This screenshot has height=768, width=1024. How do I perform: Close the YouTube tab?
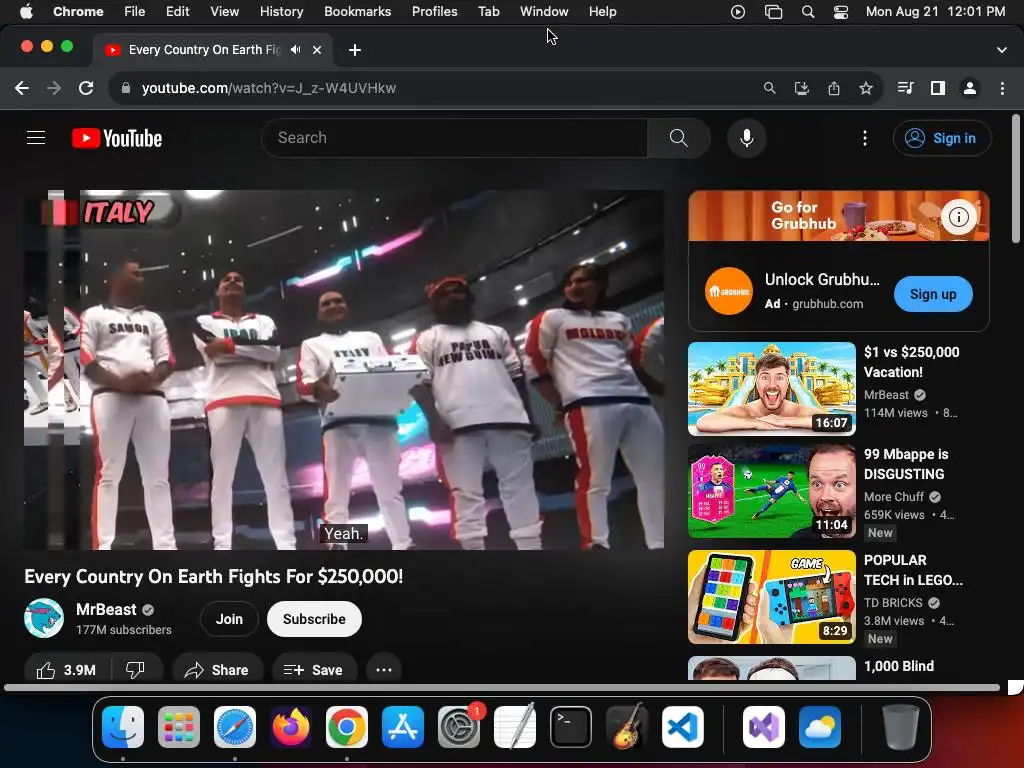click(317, 50)
